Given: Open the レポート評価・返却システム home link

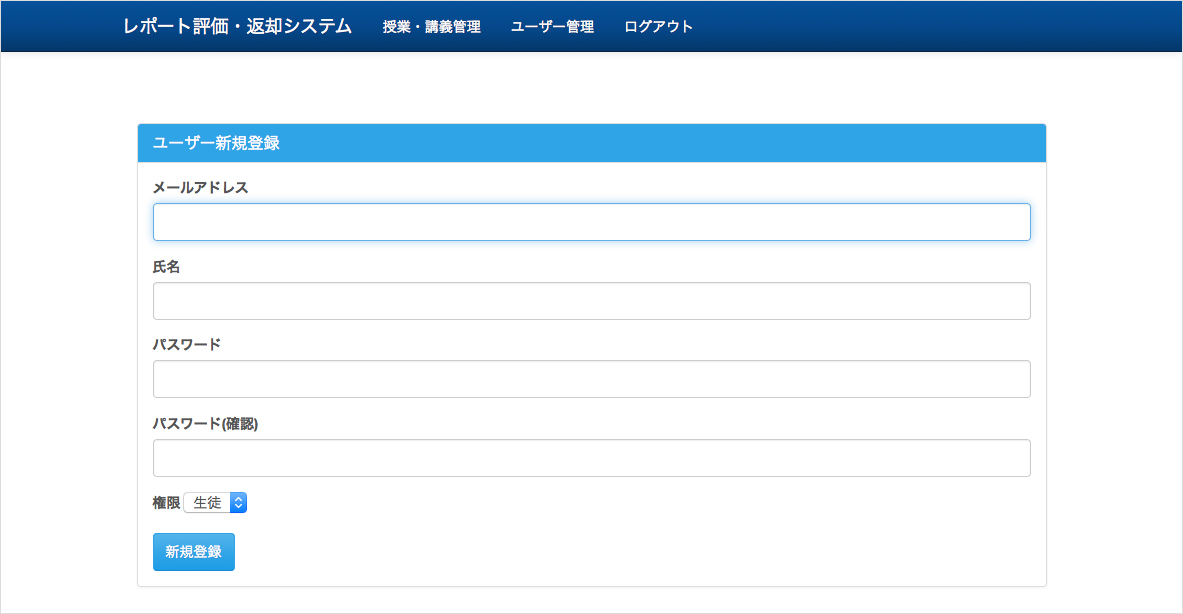Looking at the screenshot, I should coord(237,27).
